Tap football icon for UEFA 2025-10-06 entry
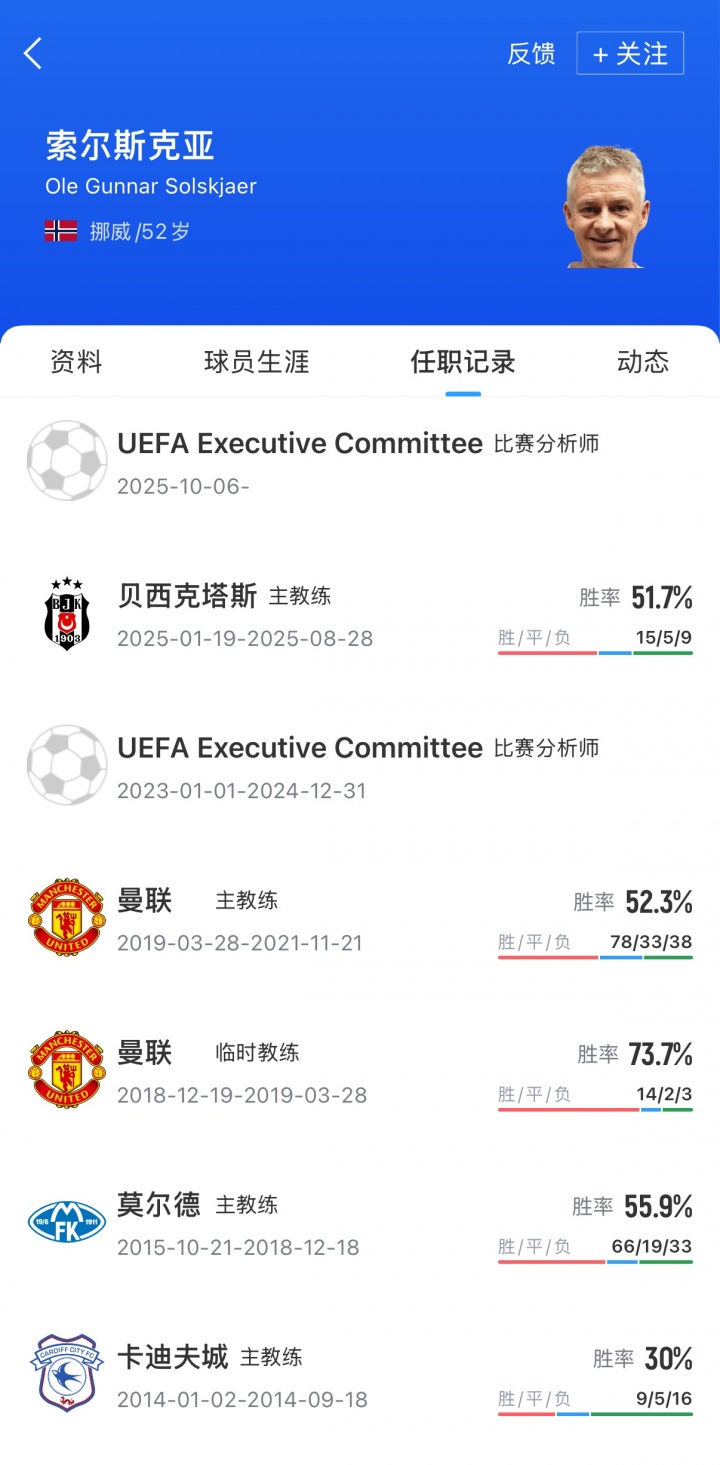Viewport: 720px width, 1465px height. point(67,461)
